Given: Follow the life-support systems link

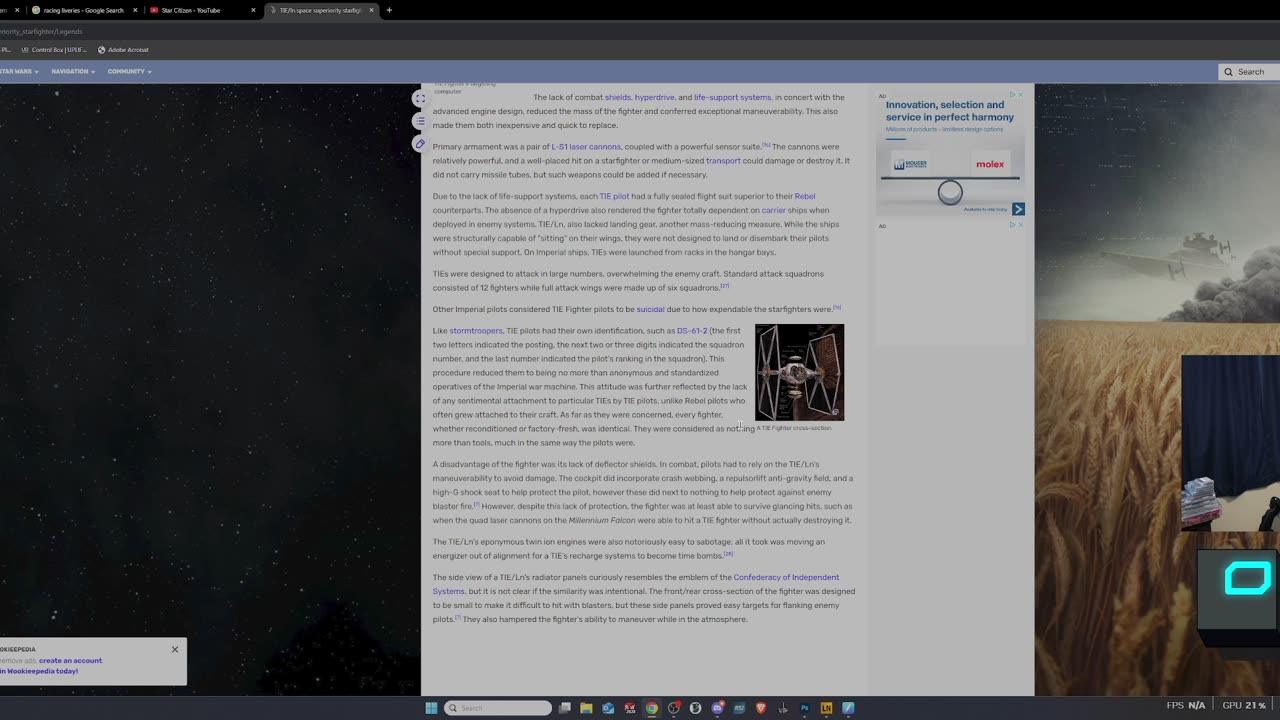Looking at the screenshot, I should point(732,97).
